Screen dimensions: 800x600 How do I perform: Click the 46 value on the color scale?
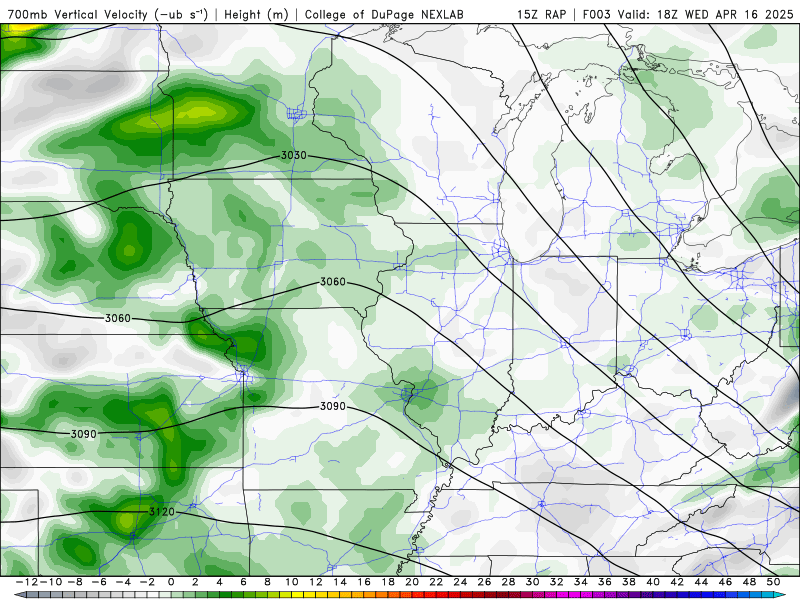[726, 582]
